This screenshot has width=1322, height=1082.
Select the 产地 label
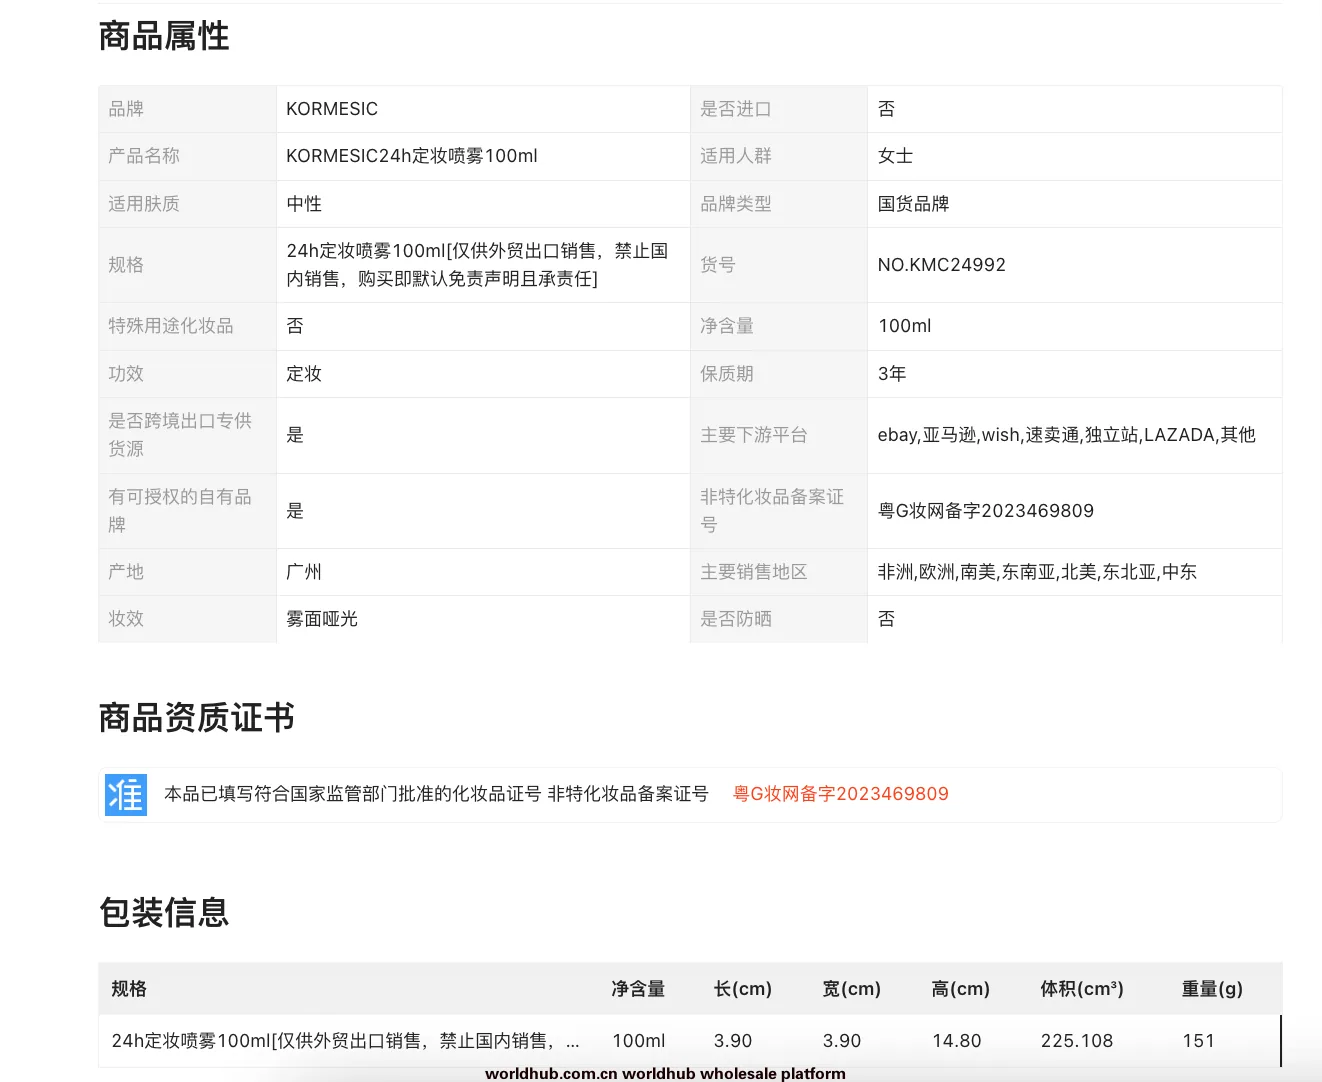tap(126, 572)
